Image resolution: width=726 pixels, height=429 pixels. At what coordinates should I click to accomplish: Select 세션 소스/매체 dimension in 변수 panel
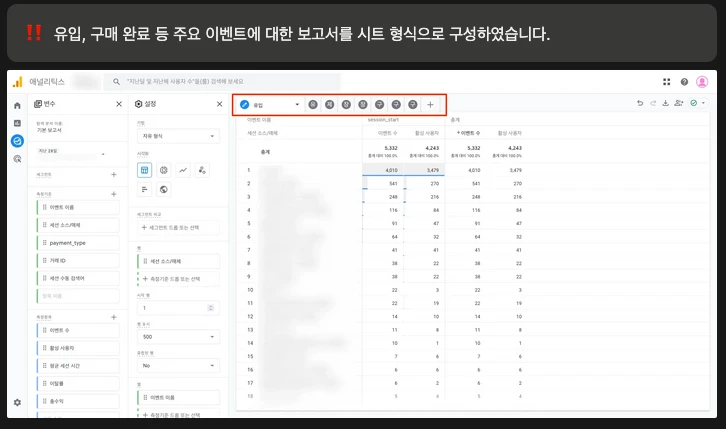(78, 225)
